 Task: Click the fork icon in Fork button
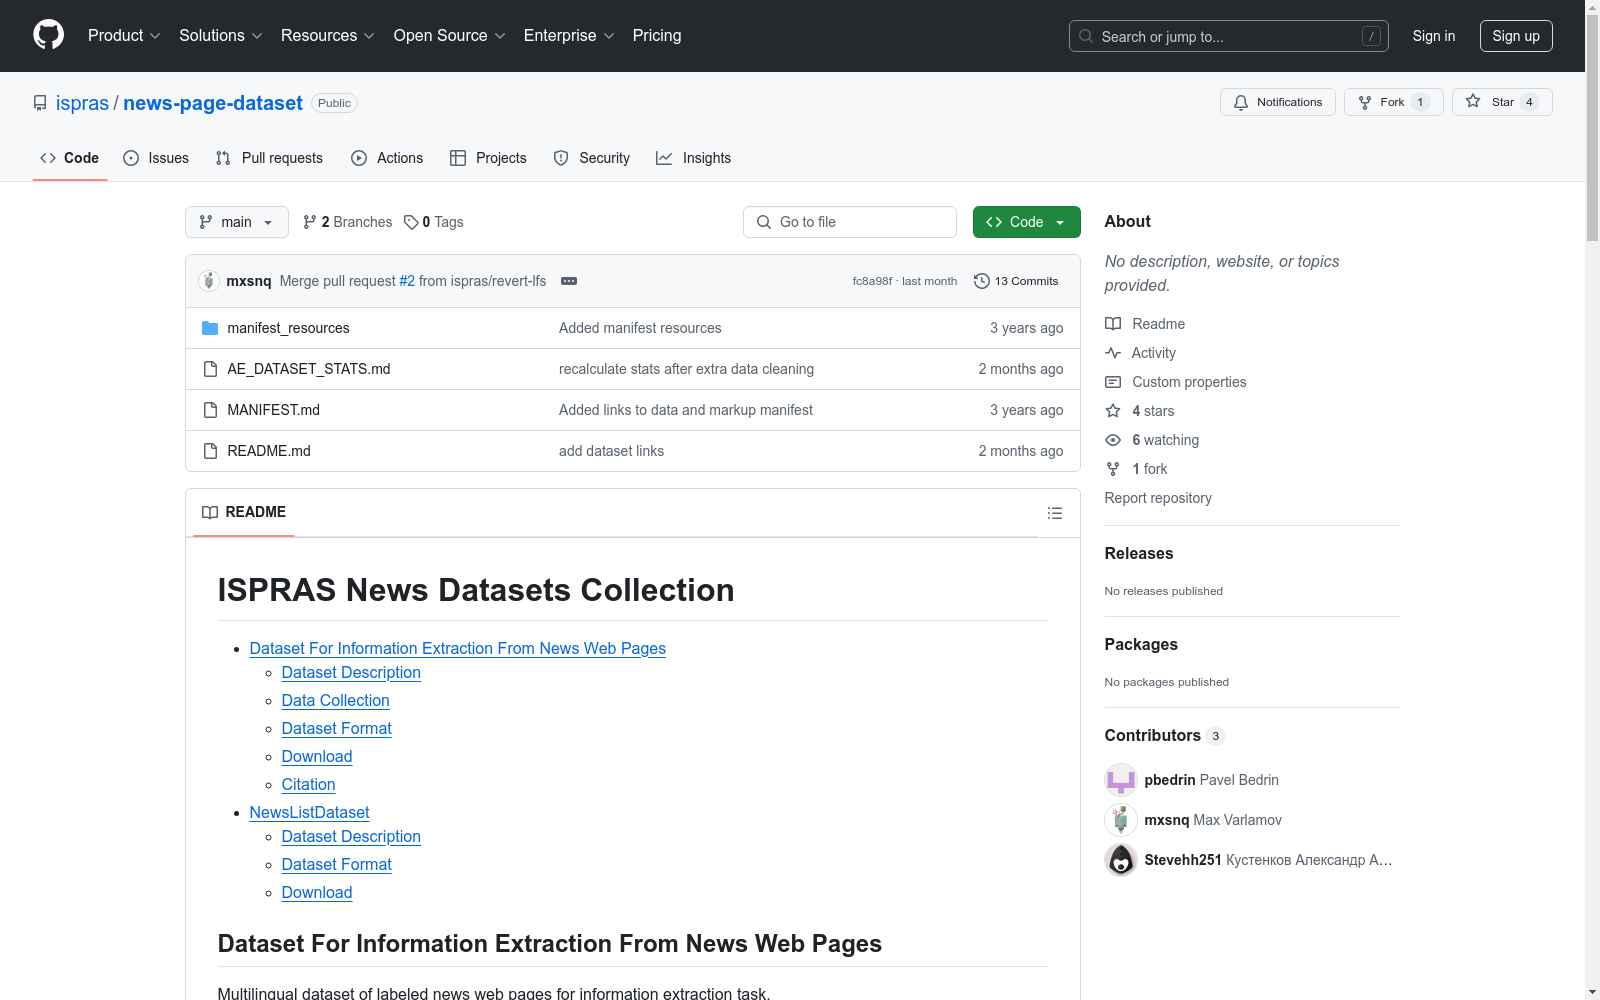1365,102
